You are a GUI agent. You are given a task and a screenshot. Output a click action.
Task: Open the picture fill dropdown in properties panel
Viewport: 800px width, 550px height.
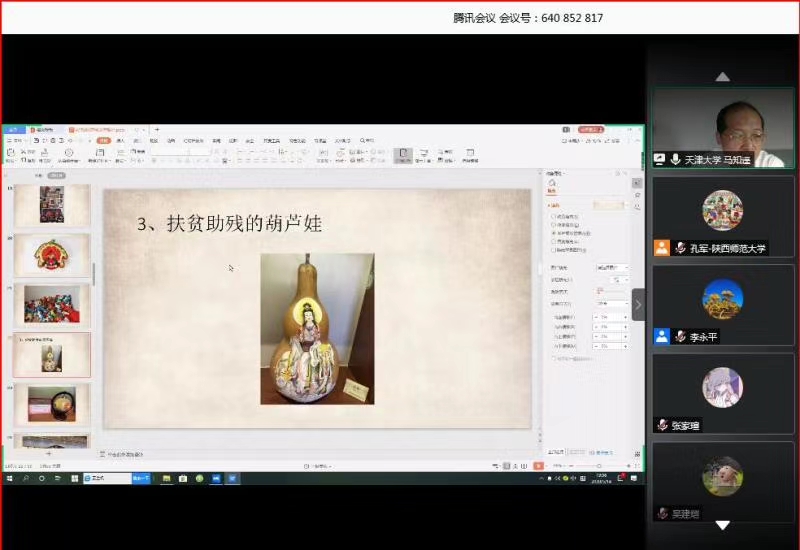[612, 268]
